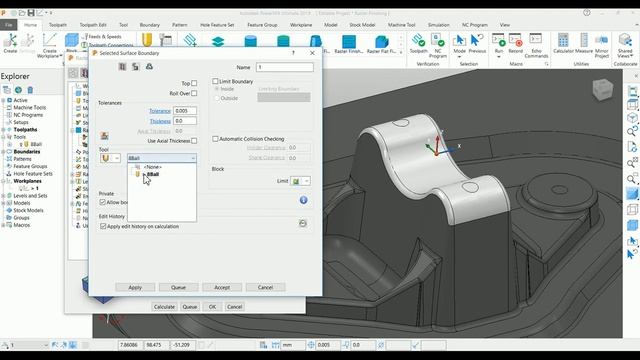Screen dimensions: 640x360
Task: Enable Automatic Collision Checking
Action: click(x=215, y=139)
